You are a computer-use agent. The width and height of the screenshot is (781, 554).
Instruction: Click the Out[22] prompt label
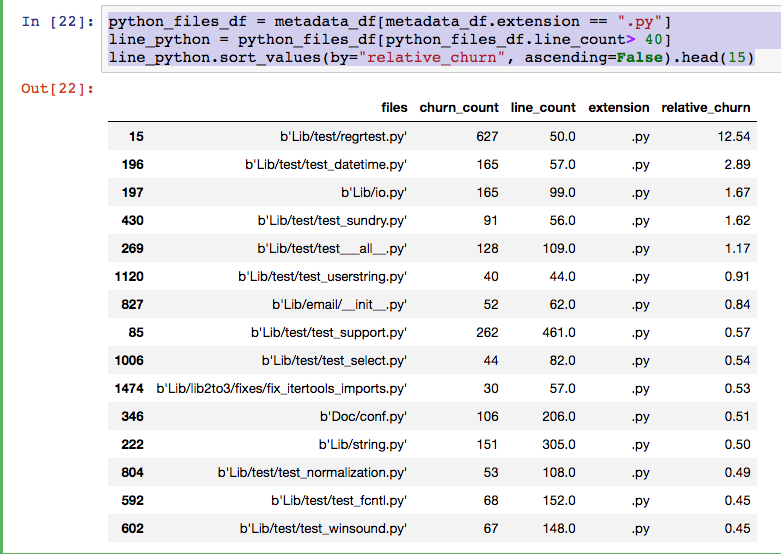coord(57,89)
